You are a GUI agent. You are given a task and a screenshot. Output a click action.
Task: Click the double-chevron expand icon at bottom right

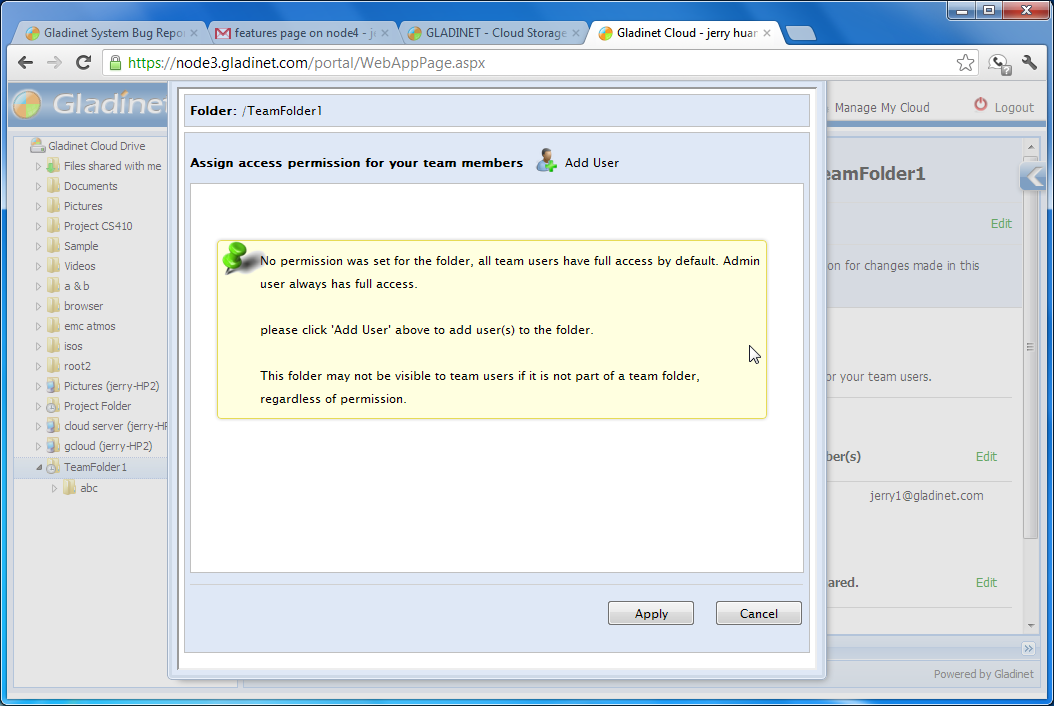1028,648
